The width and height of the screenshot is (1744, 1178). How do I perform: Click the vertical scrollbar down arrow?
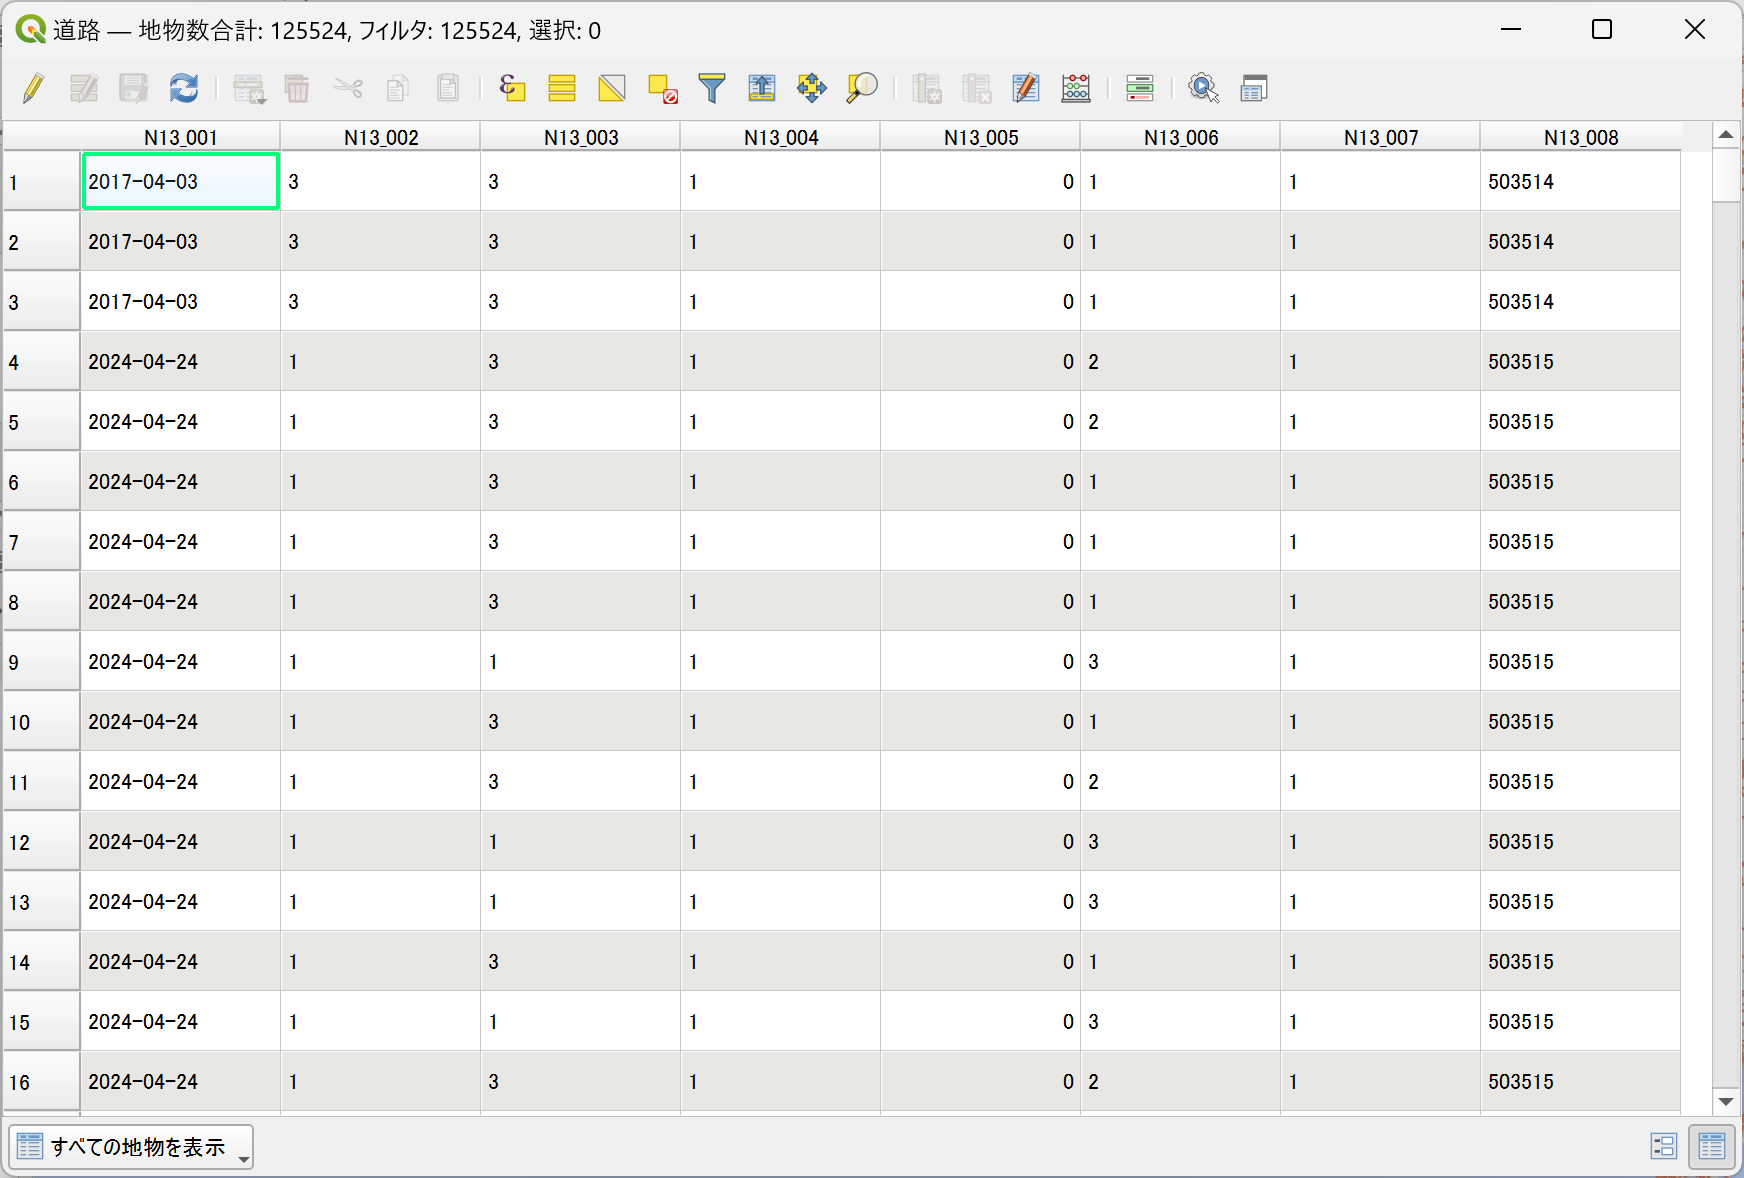coord(1726,1101)
